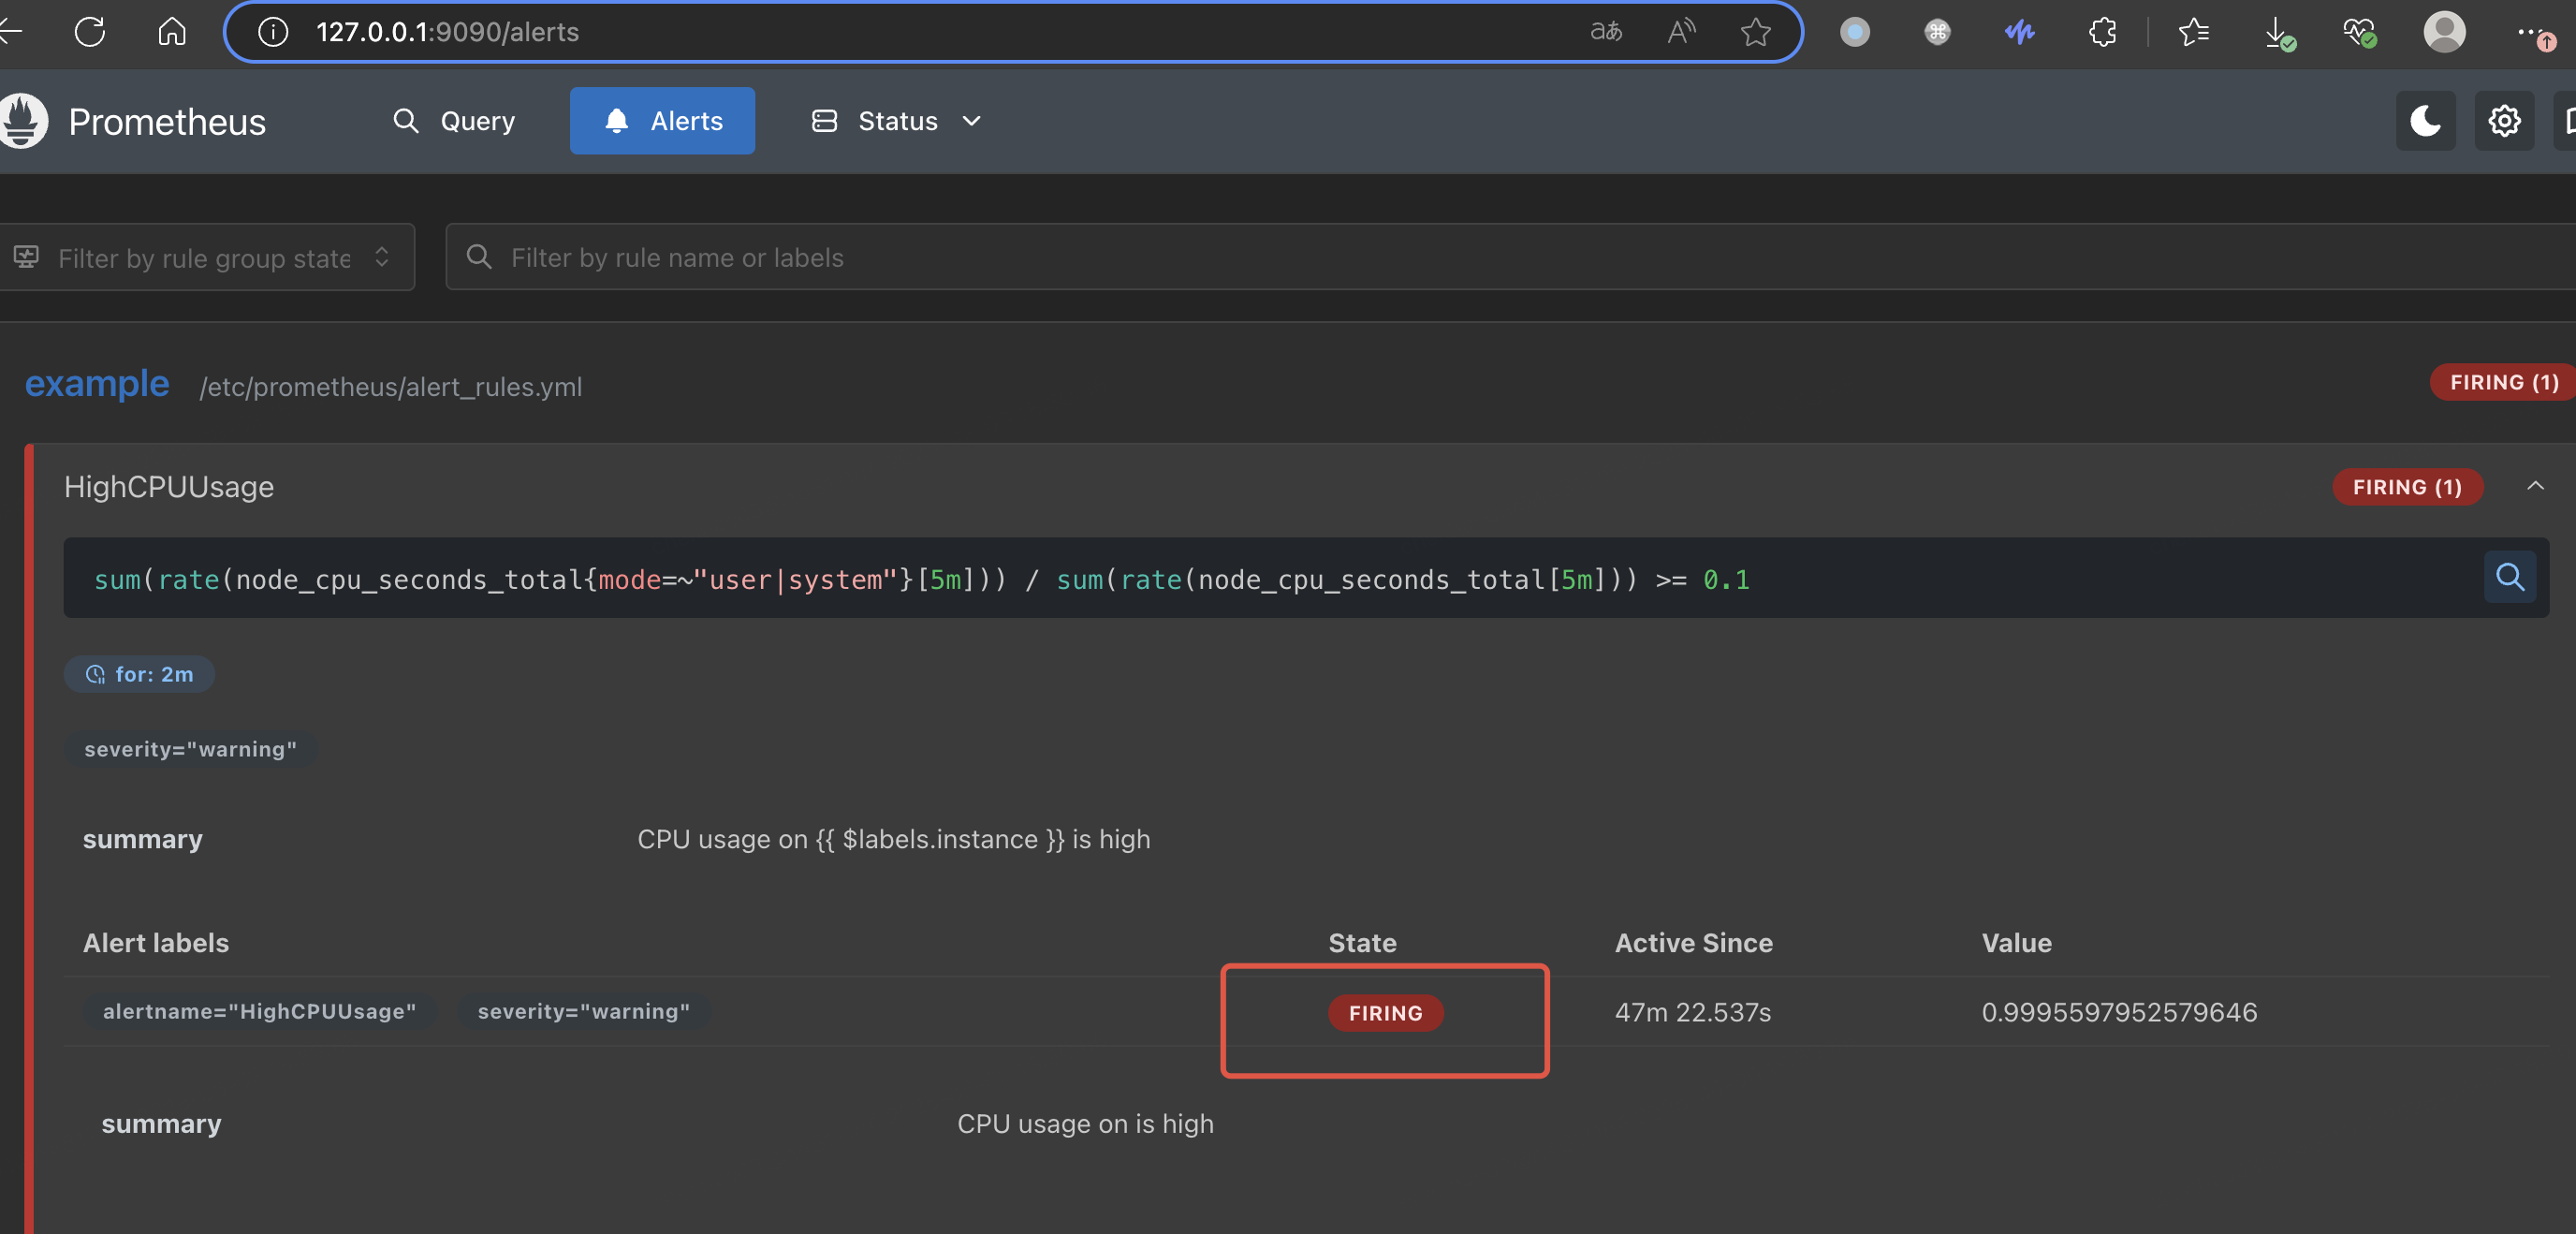Switch to the Query tab
This screenshot has width=2576, height=1234.
(x=455, y=121)
